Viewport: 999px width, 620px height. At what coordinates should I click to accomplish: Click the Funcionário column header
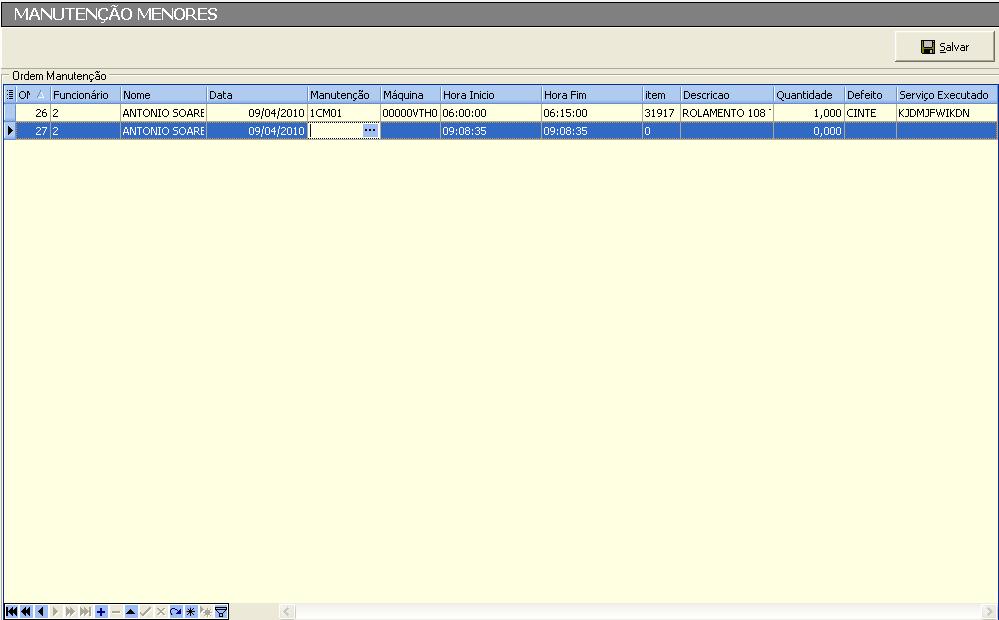click(85, 95)
